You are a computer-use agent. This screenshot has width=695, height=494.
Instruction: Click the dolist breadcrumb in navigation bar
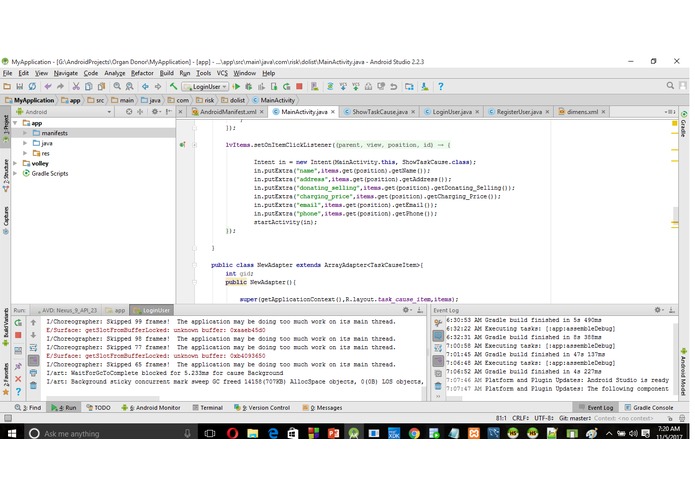click(x=233, y=100)
